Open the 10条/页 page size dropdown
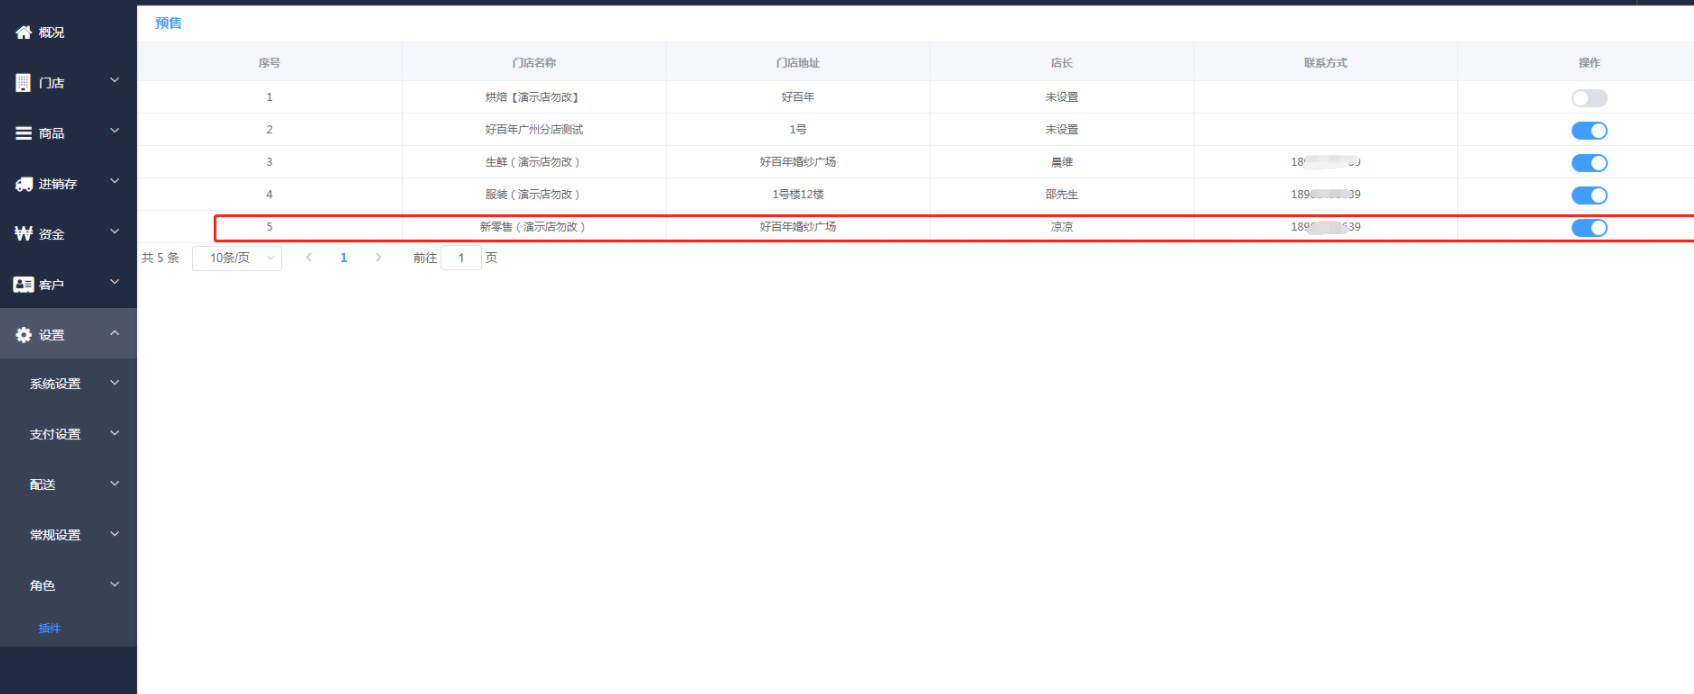Screen dimensions: 1694x694 (237, 258)
